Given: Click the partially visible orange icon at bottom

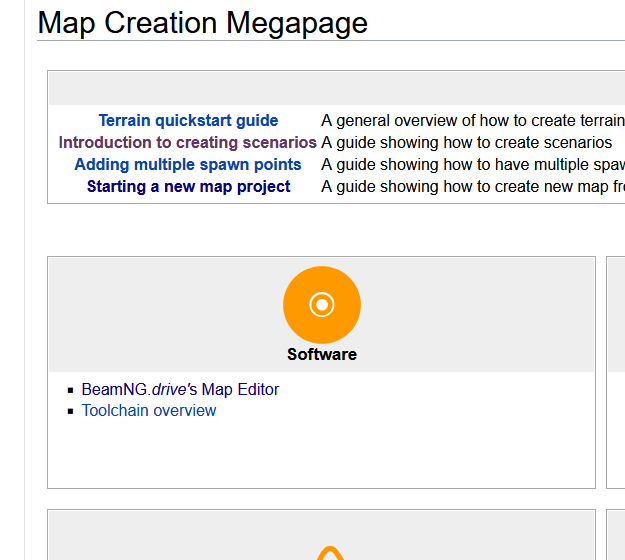Looking at the screenshot, I should [x=330, y=553].
